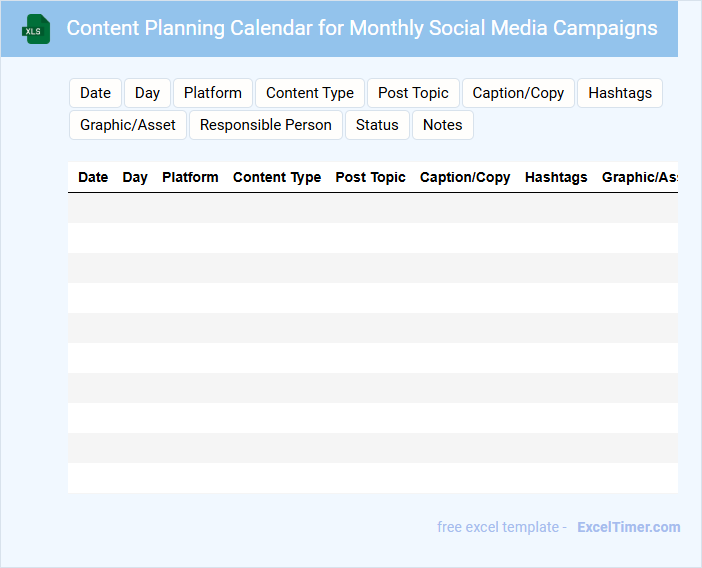Screen dimensions: 702x568
Task: Select the Content Type table column header
Action: pos(277,177)
